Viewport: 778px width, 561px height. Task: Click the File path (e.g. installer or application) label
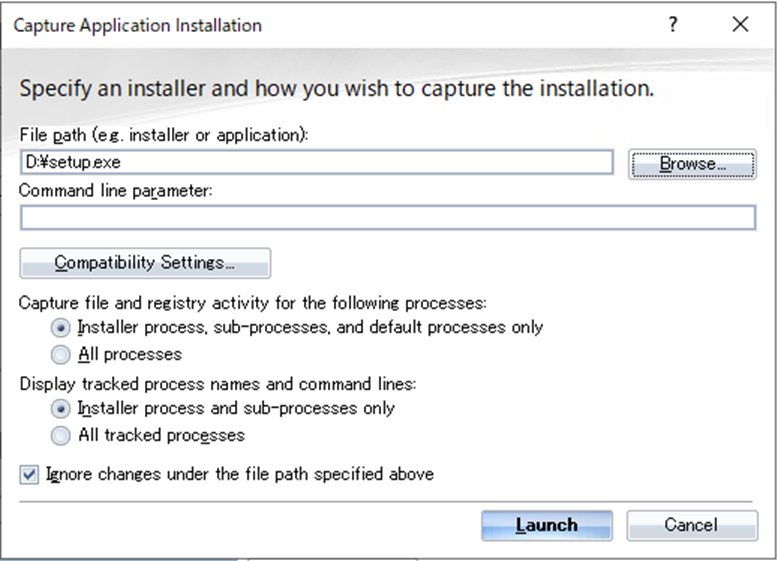point(164,134)
